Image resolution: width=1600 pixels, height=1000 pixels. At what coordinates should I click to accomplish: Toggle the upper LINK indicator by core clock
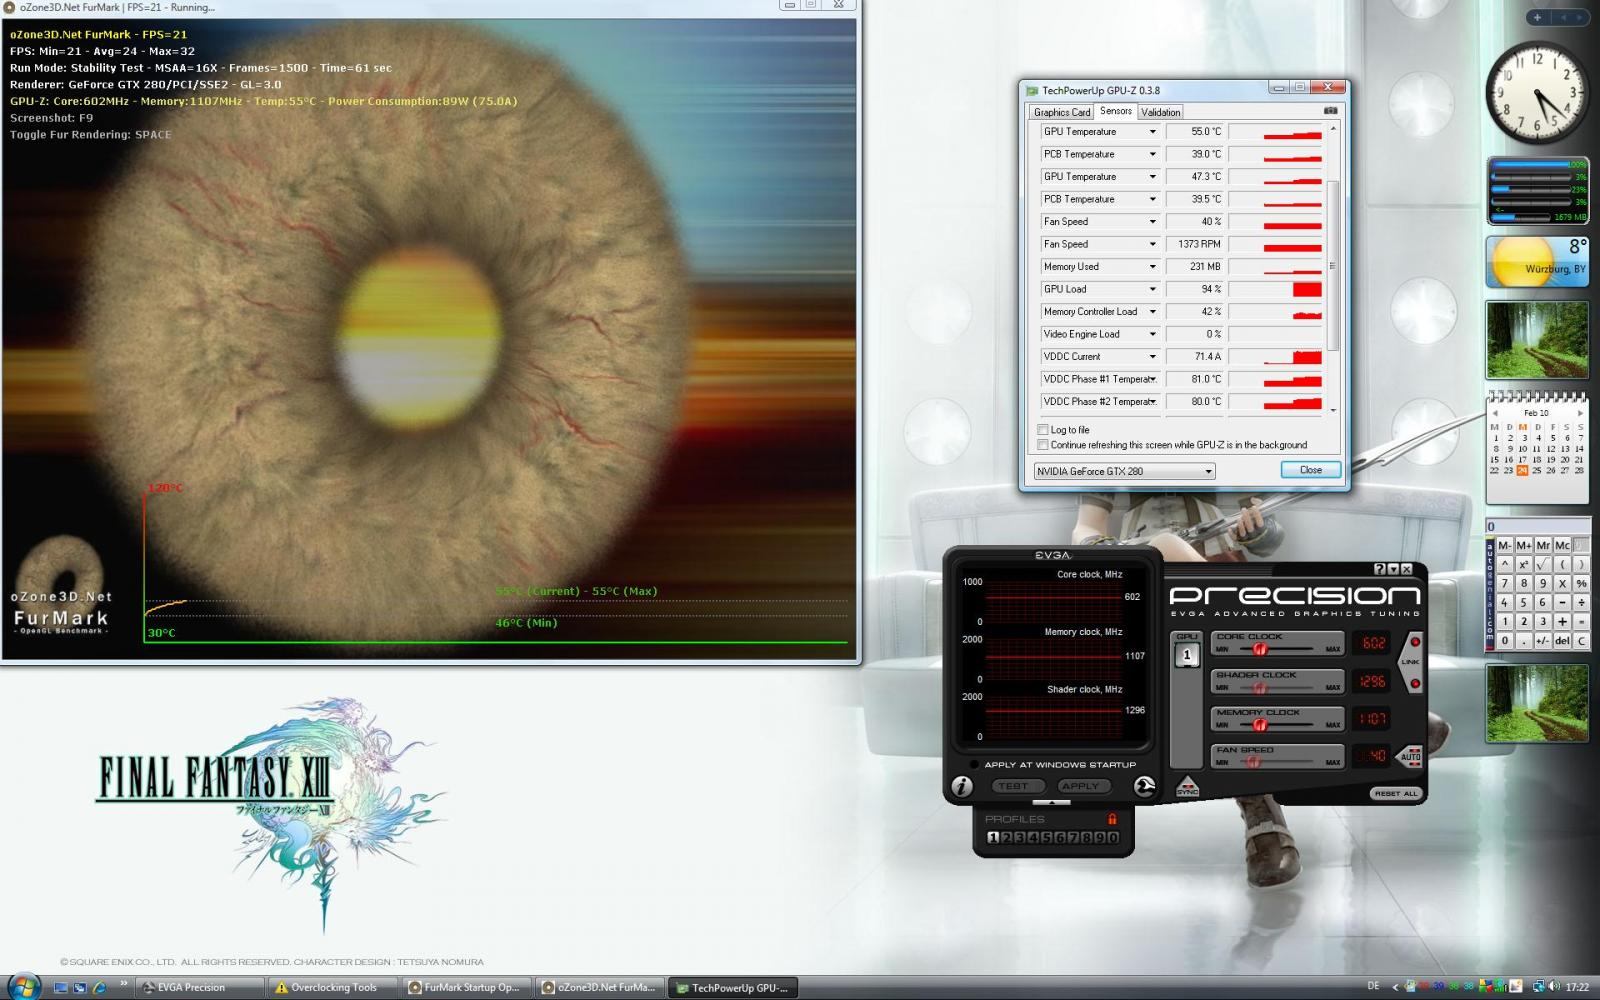coord(1415,642)
